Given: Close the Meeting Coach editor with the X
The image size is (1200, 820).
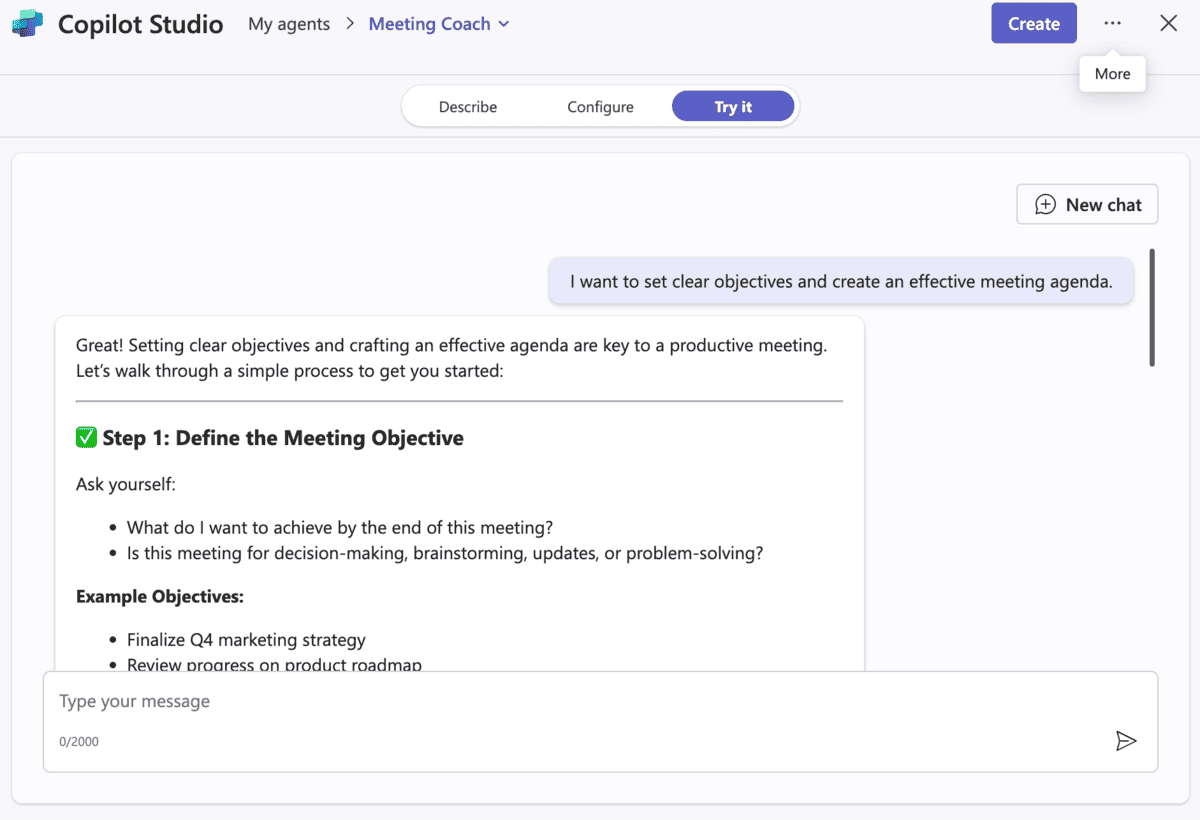Looking at the screenshot, I should pyautogui.click(x=1168, y=22).
